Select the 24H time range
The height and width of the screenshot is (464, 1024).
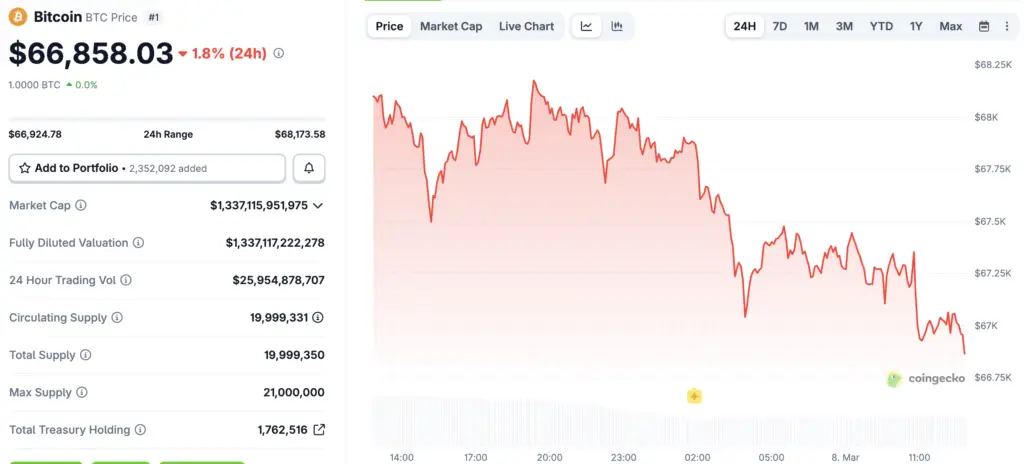745,26
